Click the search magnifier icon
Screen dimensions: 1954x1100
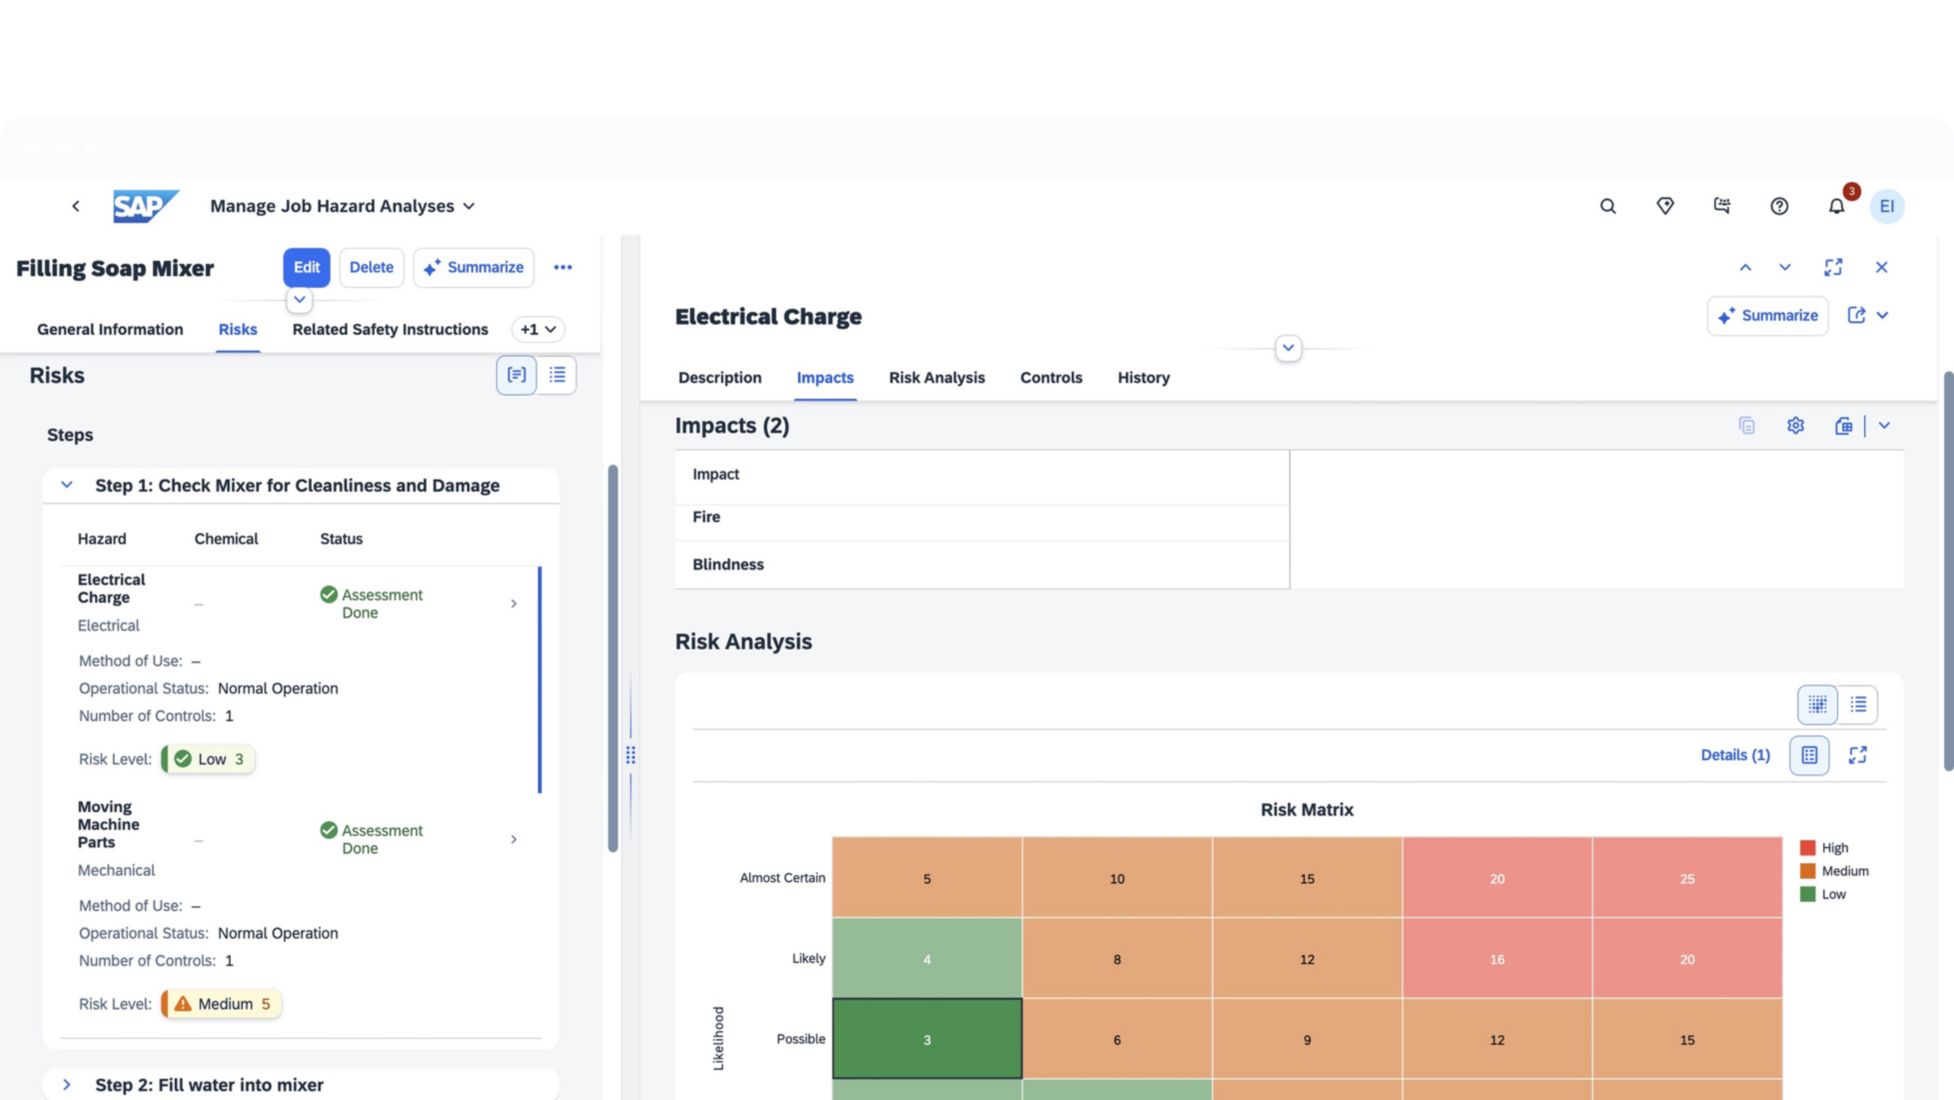(x=1607, y=206)
